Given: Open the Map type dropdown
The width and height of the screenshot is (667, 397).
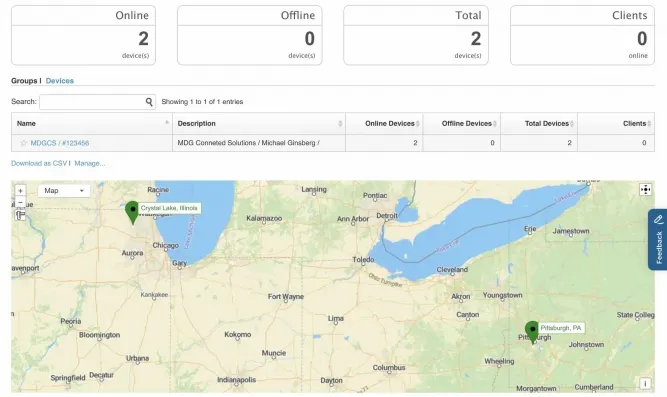Looking at the screenshot, I should [64, 191].
